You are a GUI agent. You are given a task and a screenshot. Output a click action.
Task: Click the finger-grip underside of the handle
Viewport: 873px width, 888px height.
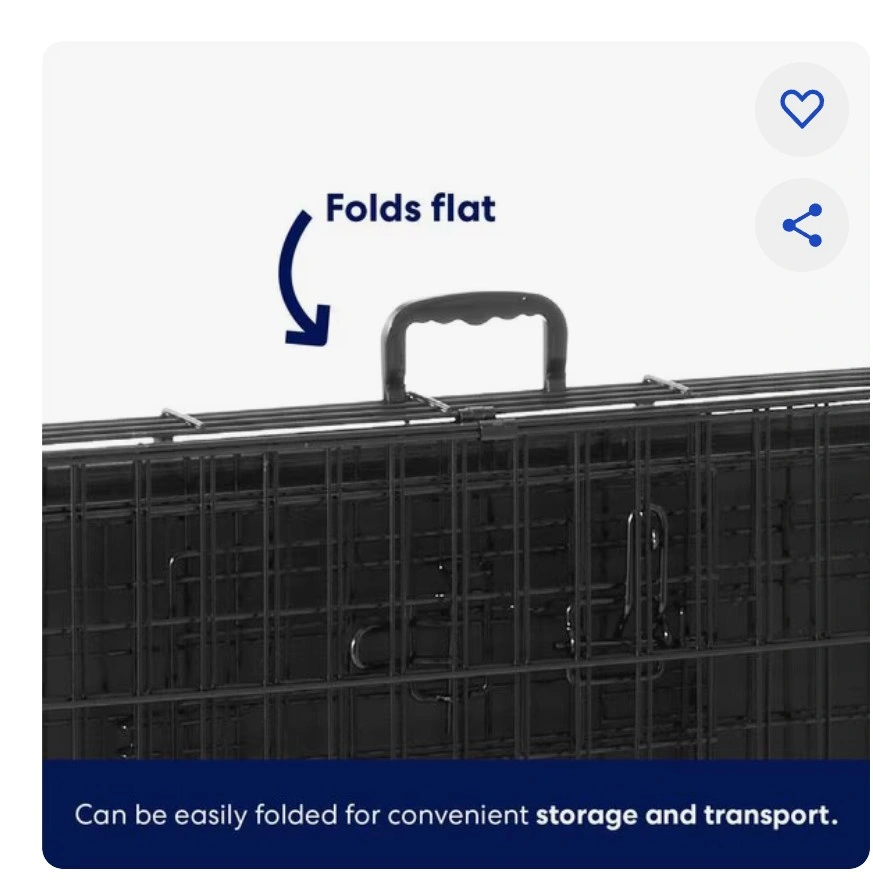(474, 322)
